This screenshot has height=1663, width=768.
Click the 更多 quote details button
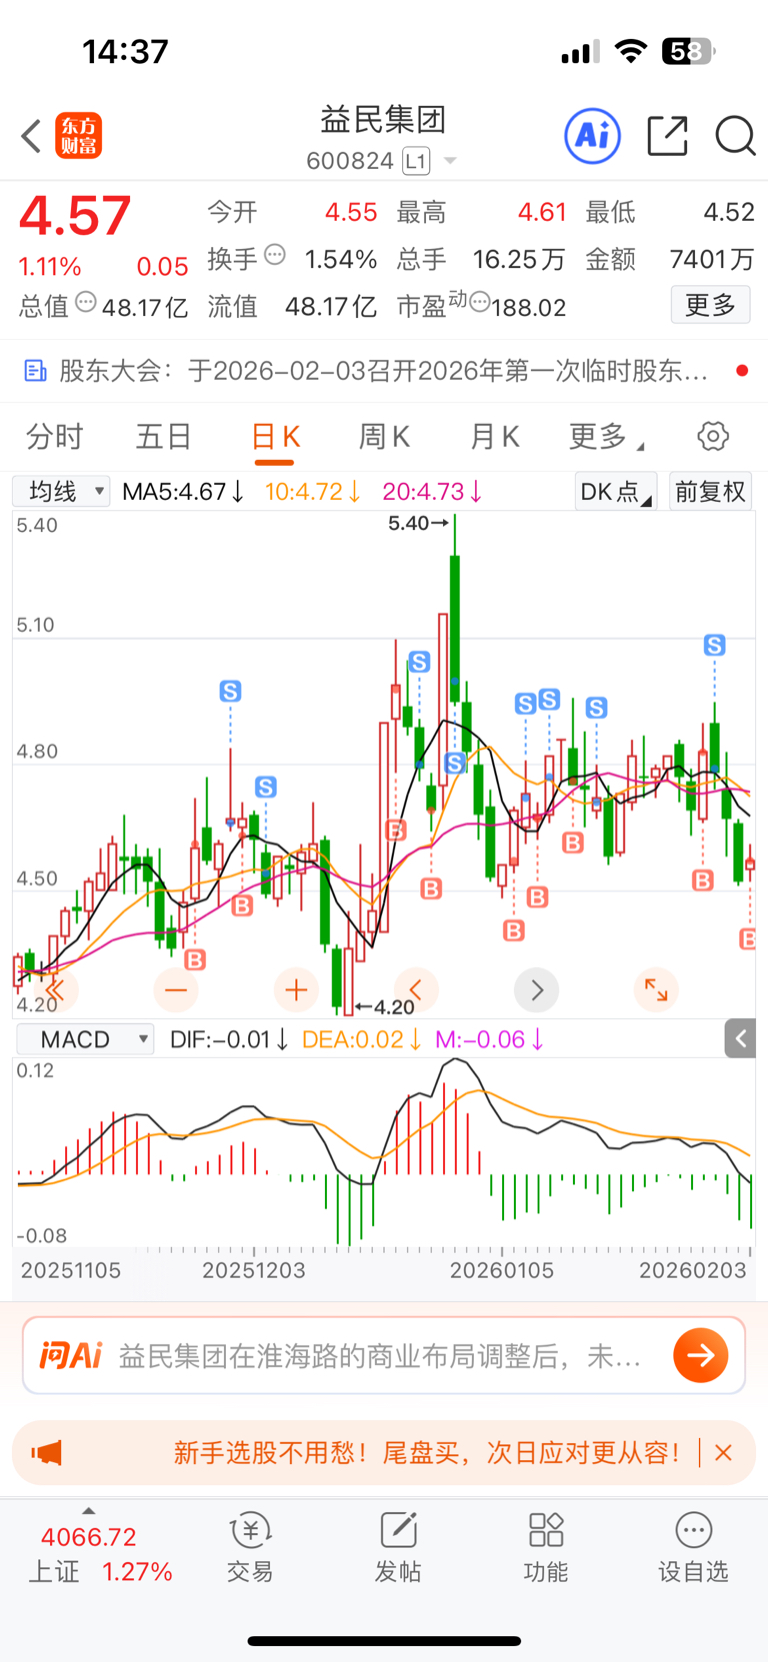(710, 305)
